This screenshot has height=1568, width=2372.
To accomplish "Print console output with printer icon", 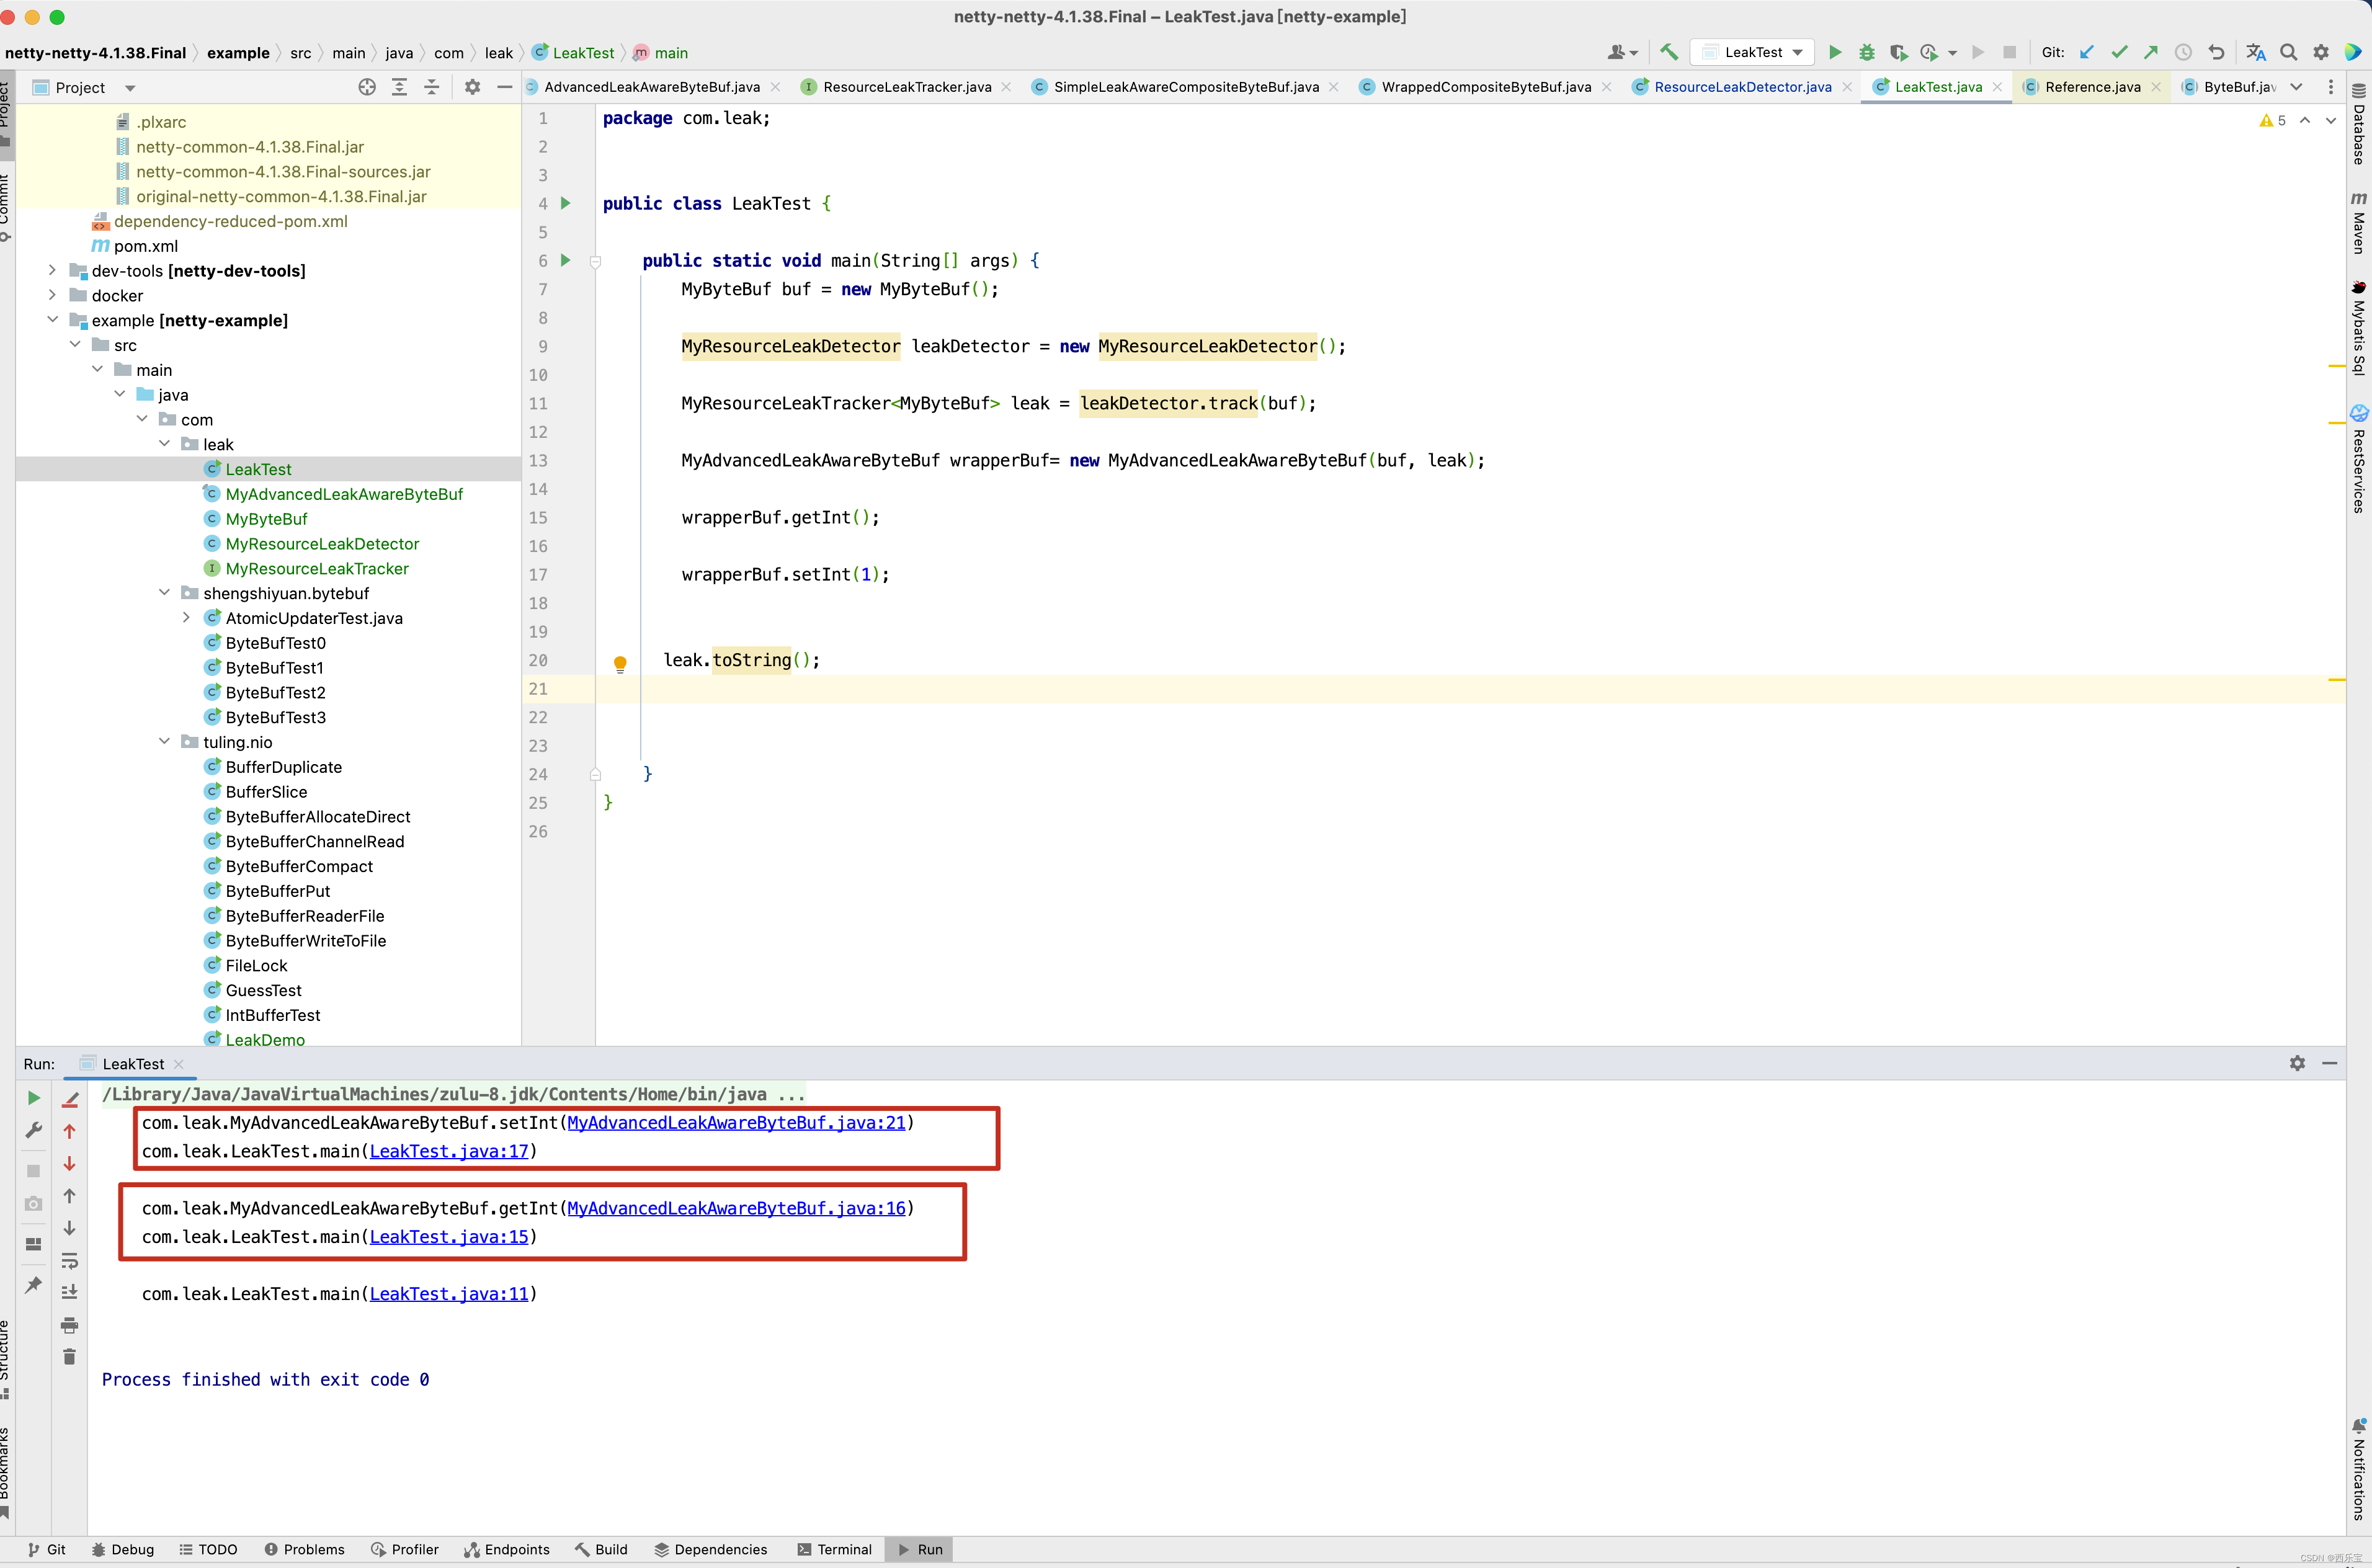I will (69, 1325).
